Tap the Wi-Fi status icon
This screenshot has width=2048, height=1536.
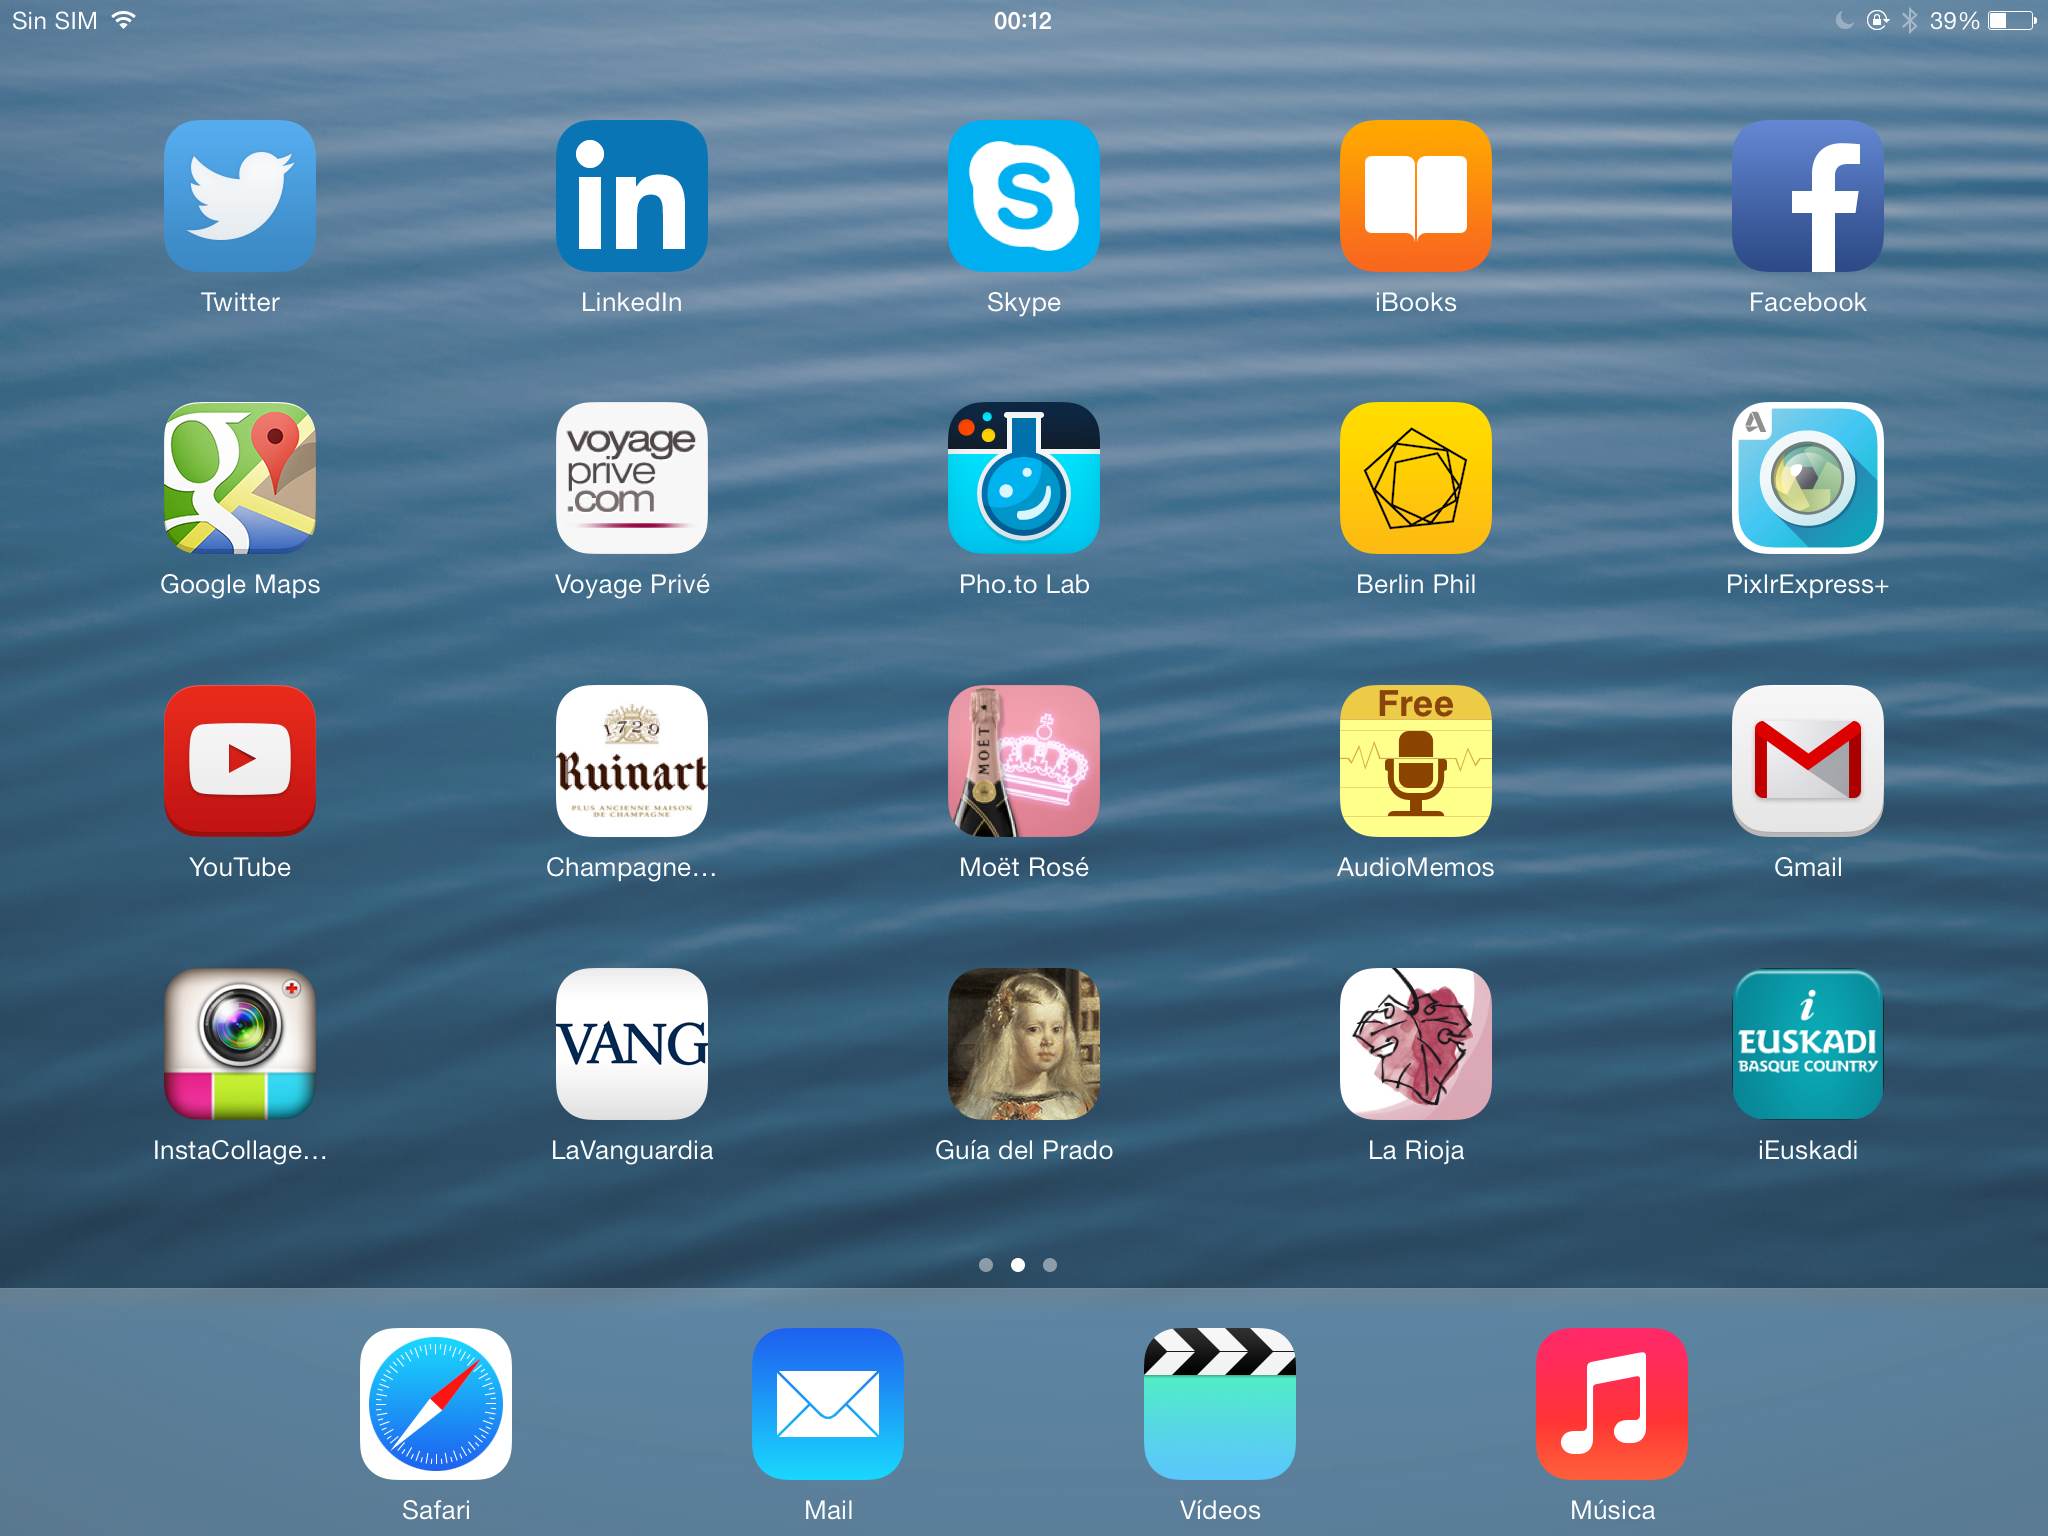pyautogui.click(x=123, y=20)
